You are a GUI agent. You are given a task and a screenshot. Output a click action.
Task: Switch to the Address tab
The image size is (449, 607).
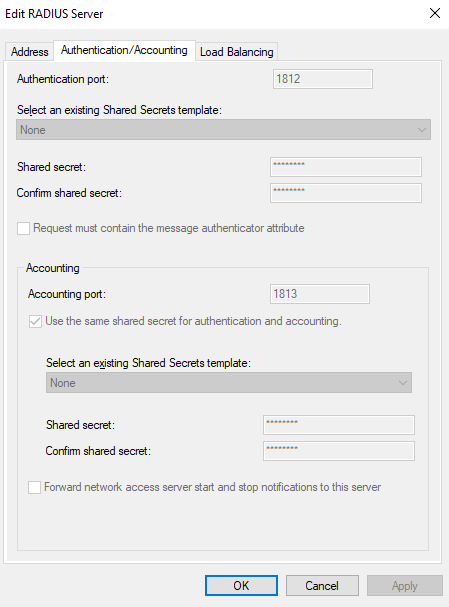coord(29,51)
